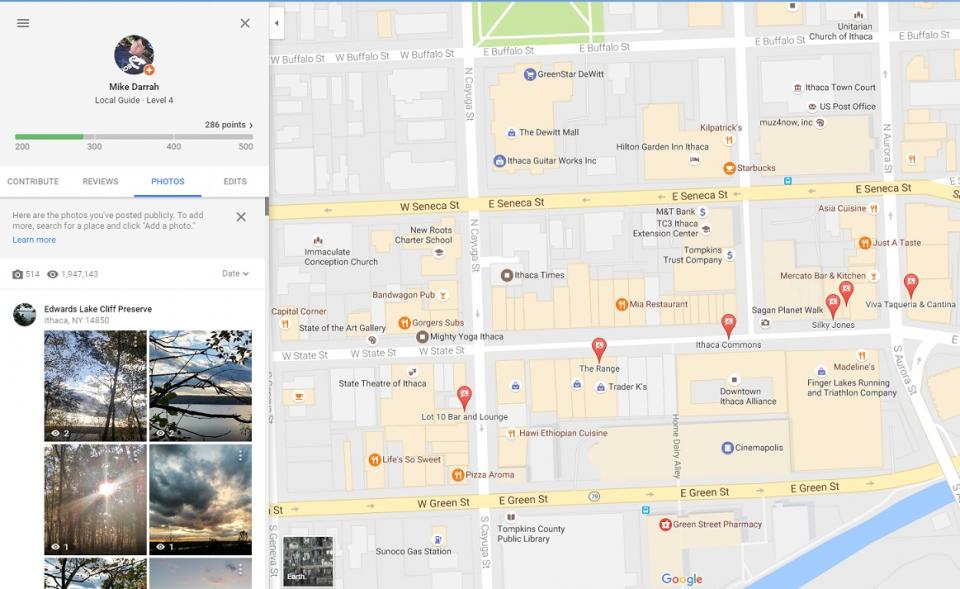Switch map to Earth satellite view

tap(309, 561)
